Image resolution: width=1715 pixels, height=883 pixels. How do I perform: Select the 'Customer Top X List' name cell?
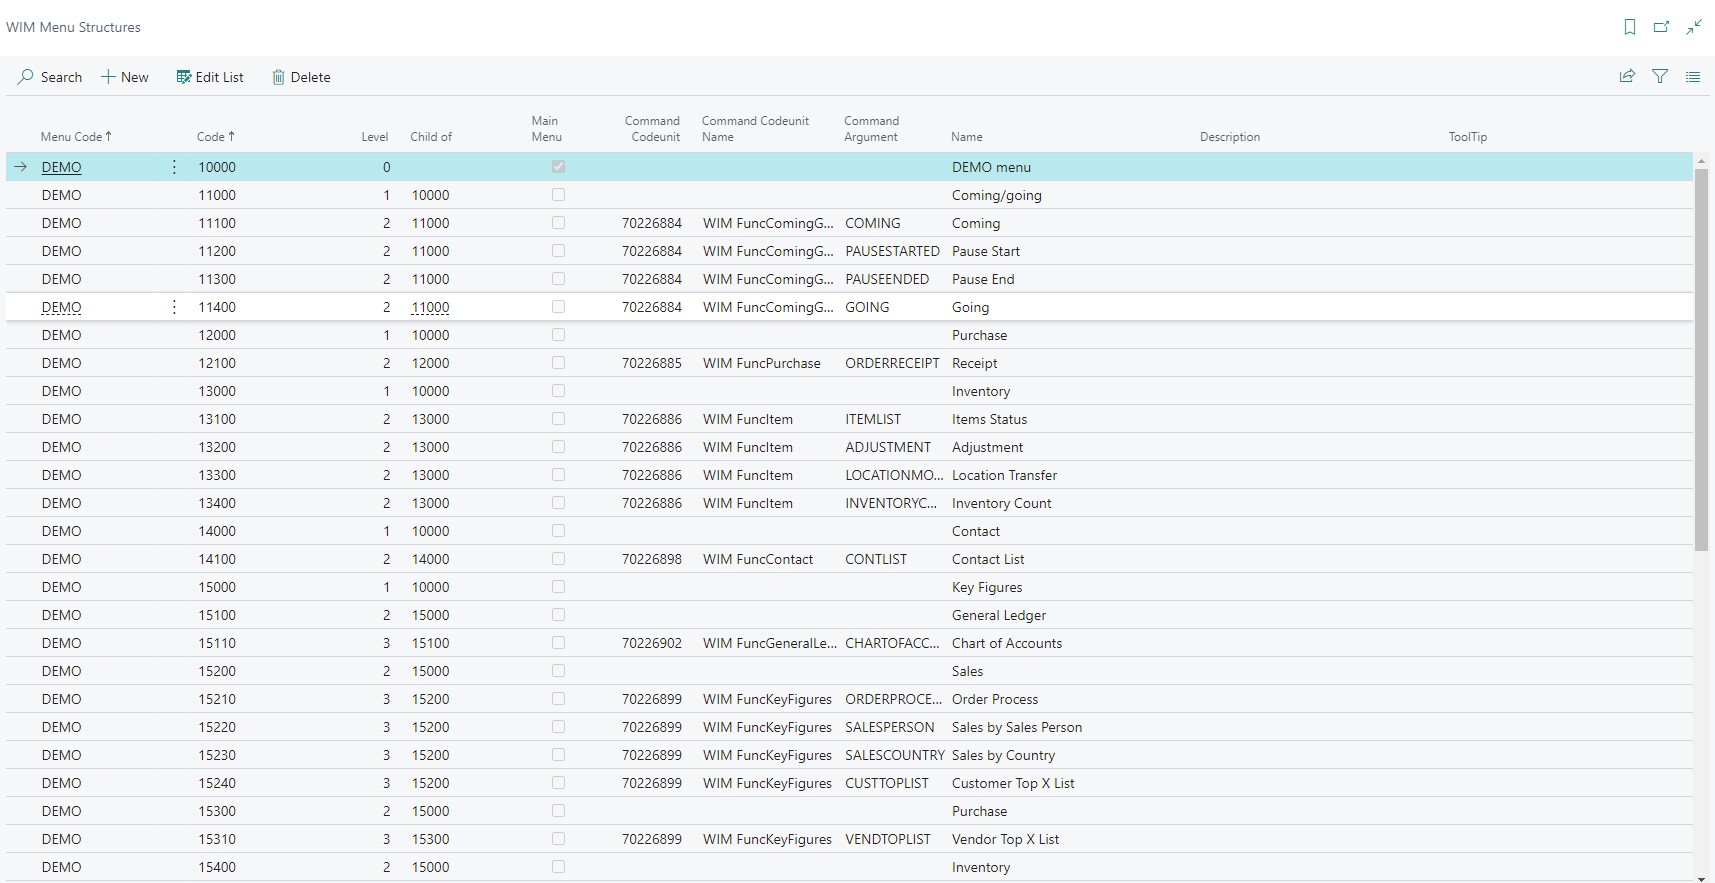1013,783
